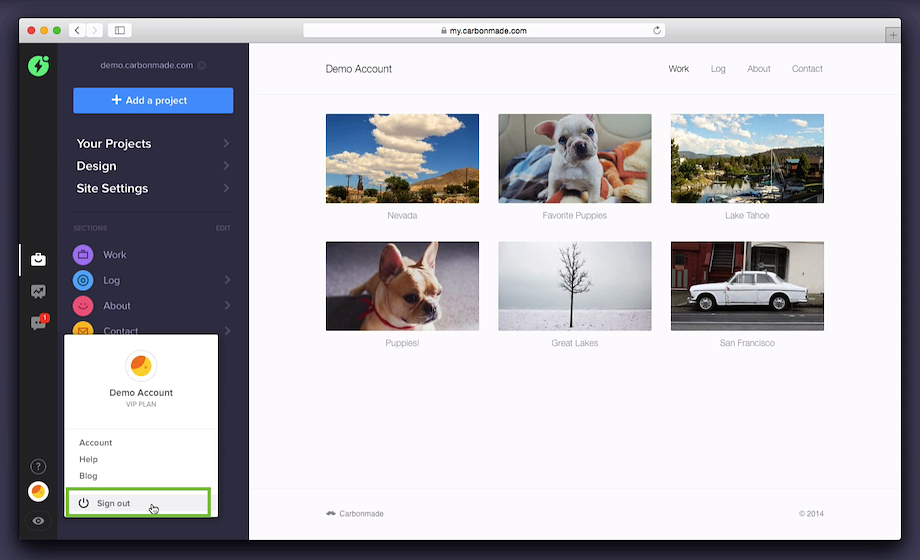920x560 pixels.
Task: Click the Carbonmade mustache footer icon
Action: pyautogui.click(x=331, y=513)
